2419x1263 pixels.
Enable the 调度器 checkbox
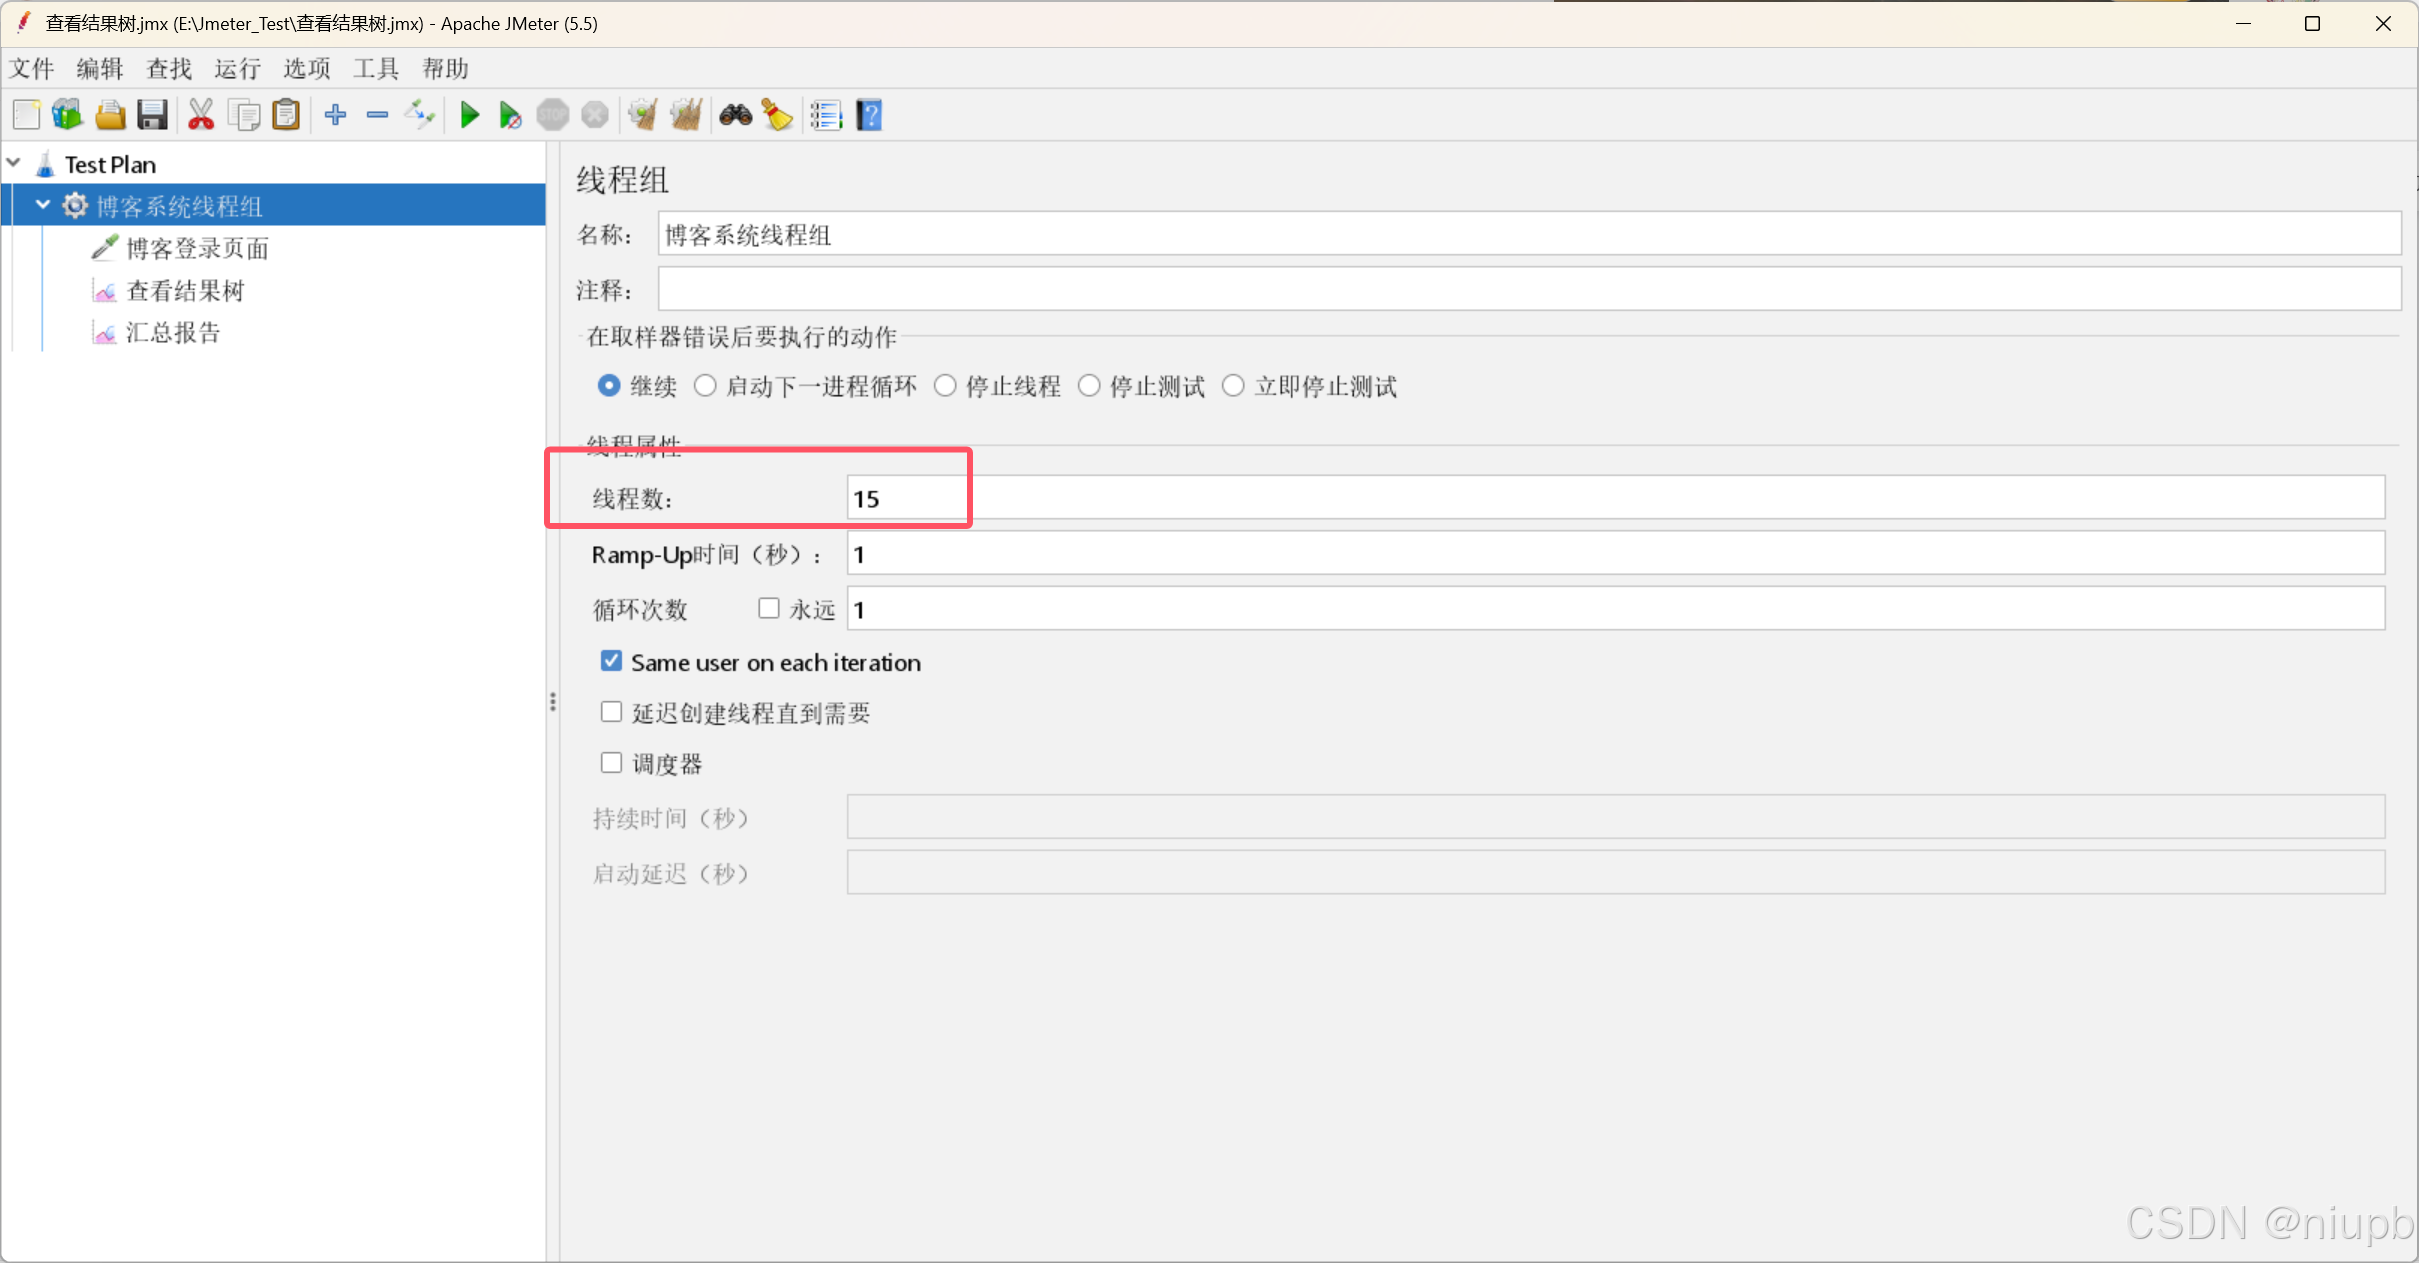pos(611,763)
